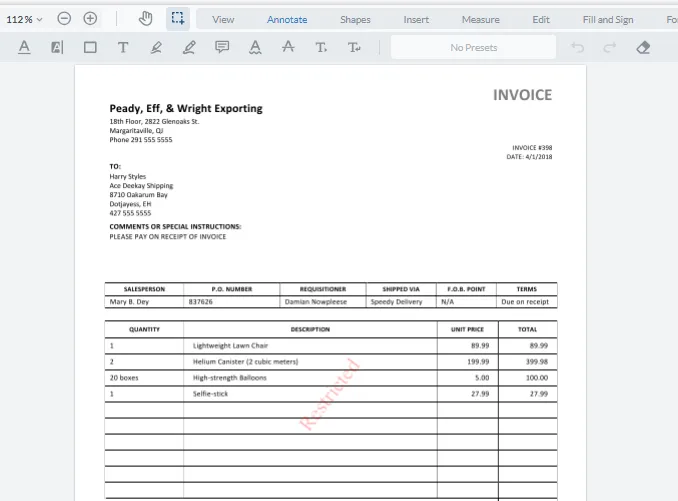Screen dimensions: 678x501
Task: Click the Phone 291 555 5555 line
Action: (x=141, y=140)
